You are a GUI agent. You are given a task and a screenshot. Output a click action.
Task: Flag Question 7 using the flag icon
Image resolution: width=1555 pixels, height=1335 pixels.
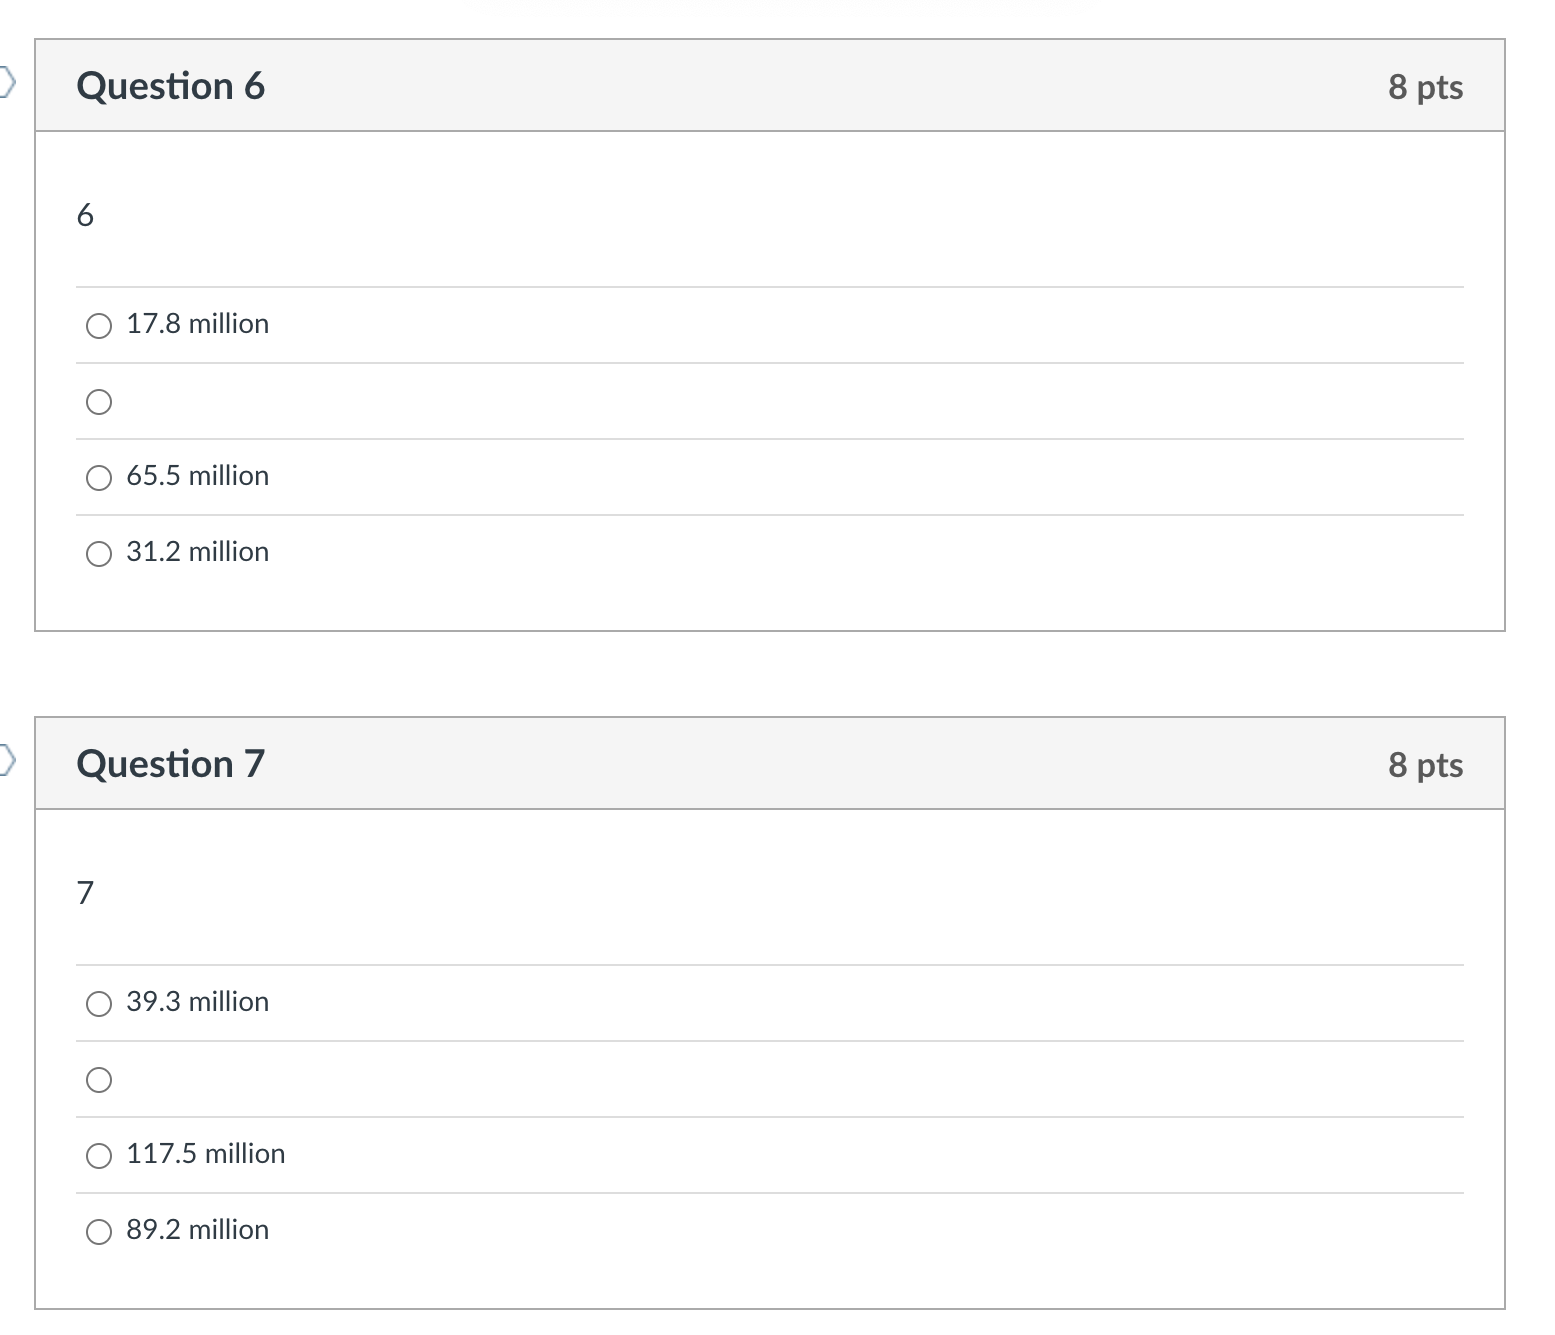tap(8, 762)
